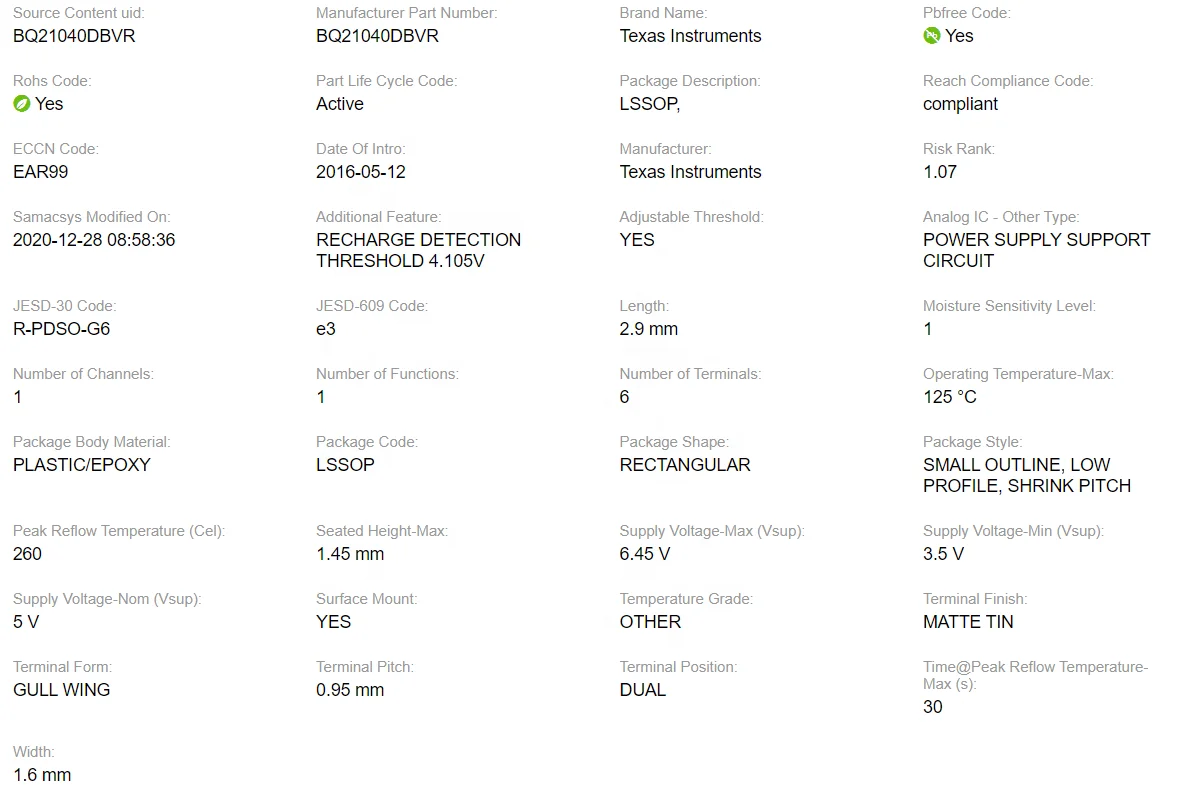Click the green Pbfree icon
The width and height of the screenshot is (1186, 796).
(932, 36)
